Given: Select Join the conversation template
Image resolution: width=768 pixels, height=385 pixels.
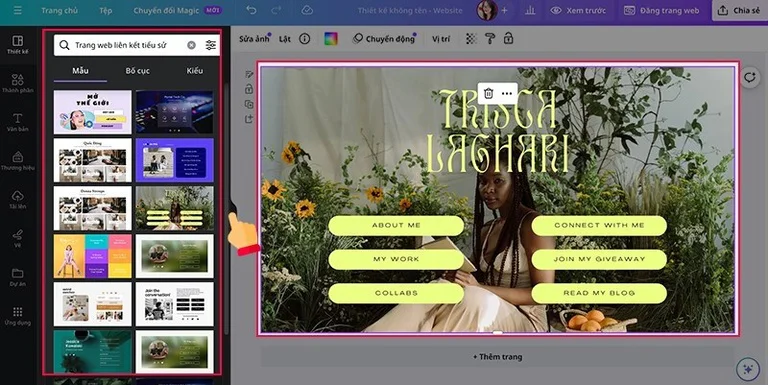Looking at the screenshot, I should (174, 304).
